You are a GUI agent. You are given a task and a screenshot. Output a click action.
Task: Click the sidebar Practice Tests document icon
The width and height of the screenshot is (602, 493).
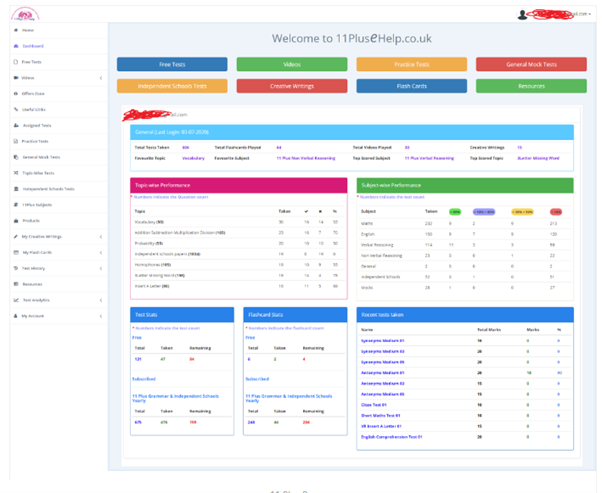[x=16, y=141]
